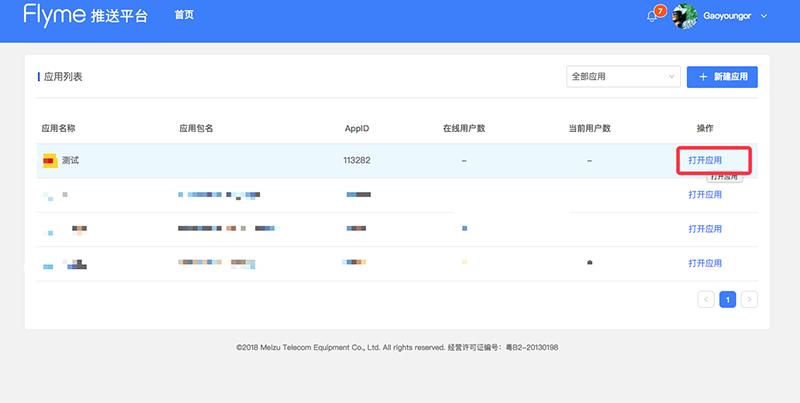Click the Gaoyoungor user avatar
This screenshot has height=403, width=800.
[684, 16]
